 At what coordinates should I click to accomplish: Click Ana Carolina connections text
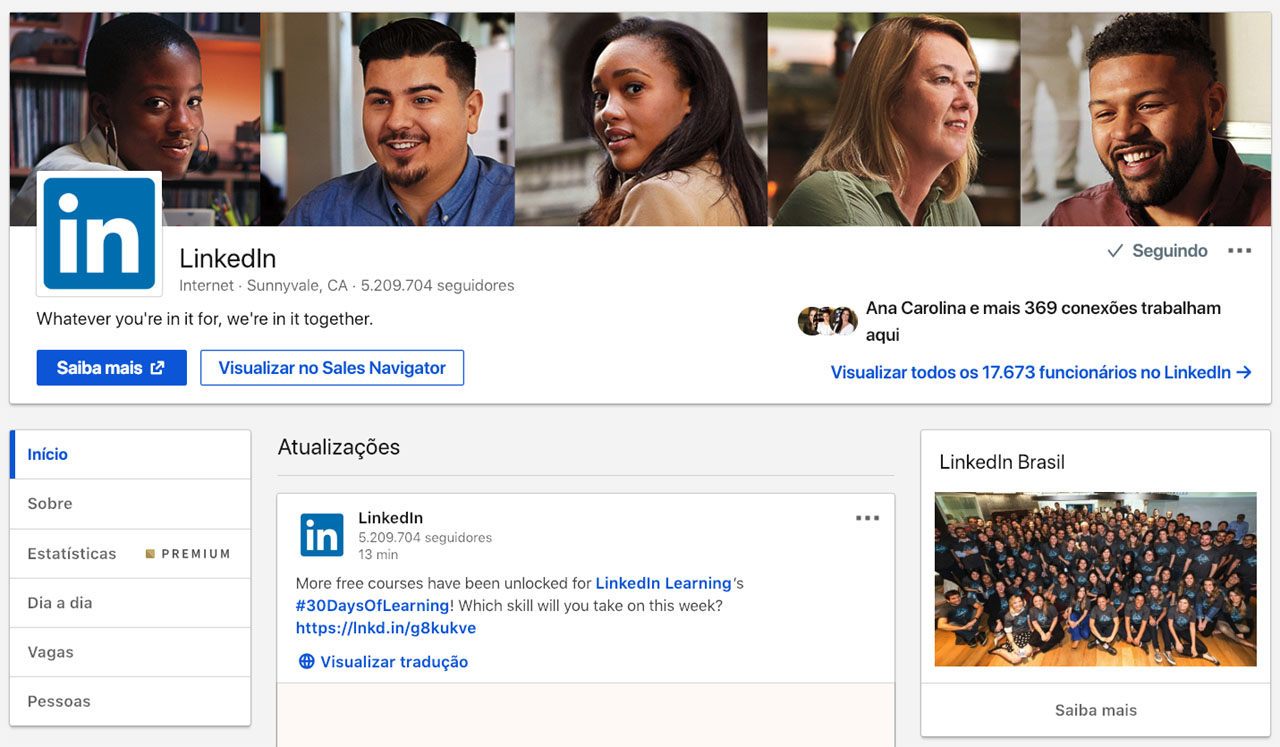pos(1043,321)
